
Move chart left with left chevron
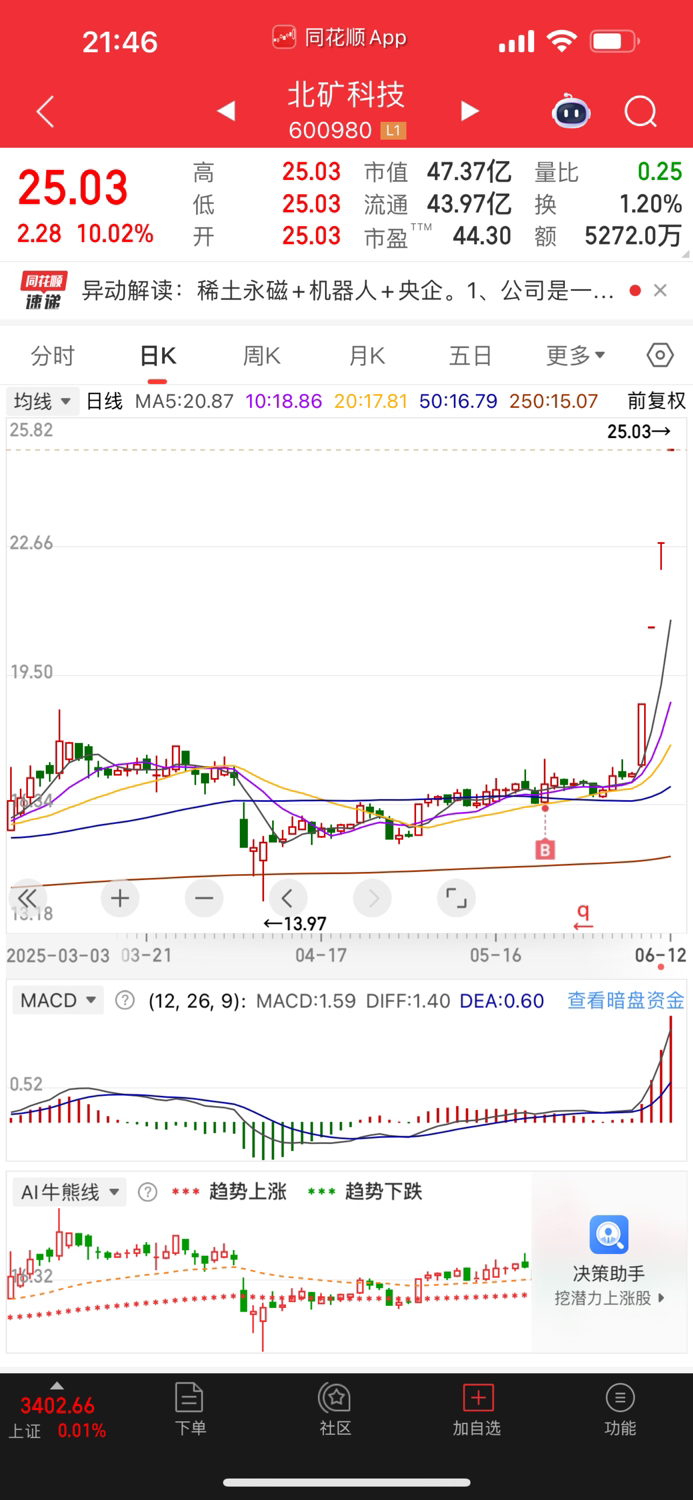point(287,898)
